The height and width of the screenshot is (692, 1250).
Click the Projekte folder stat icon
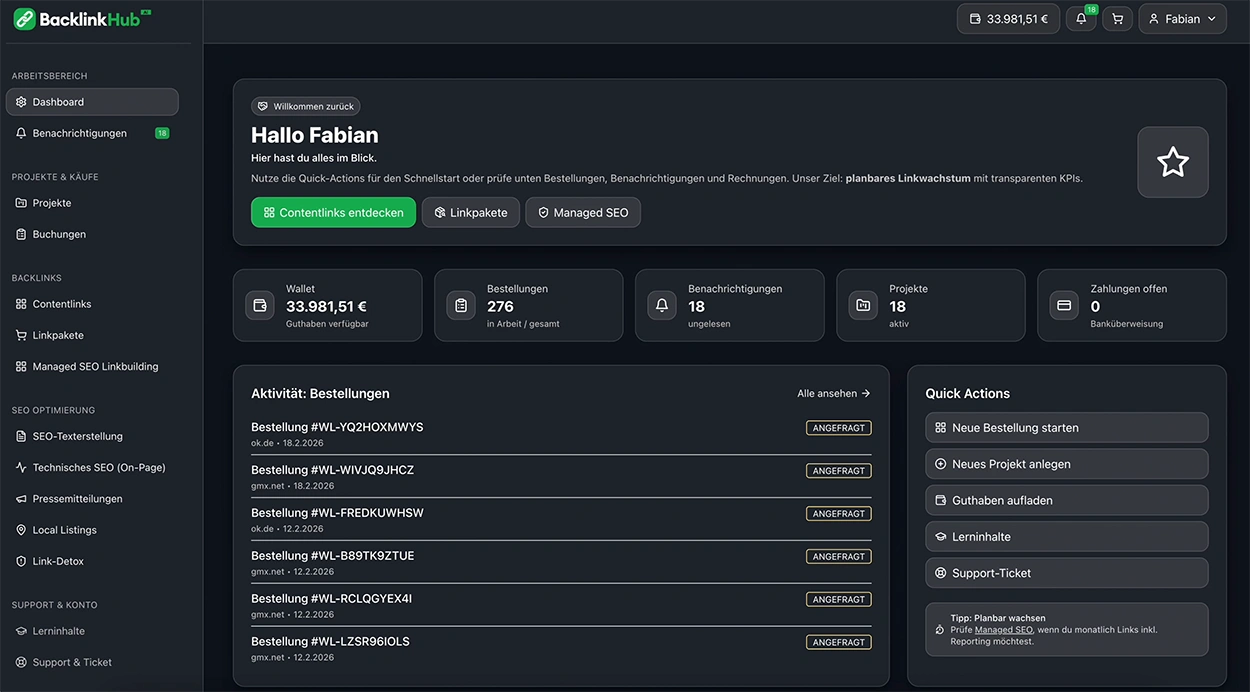tap(863, 305)
